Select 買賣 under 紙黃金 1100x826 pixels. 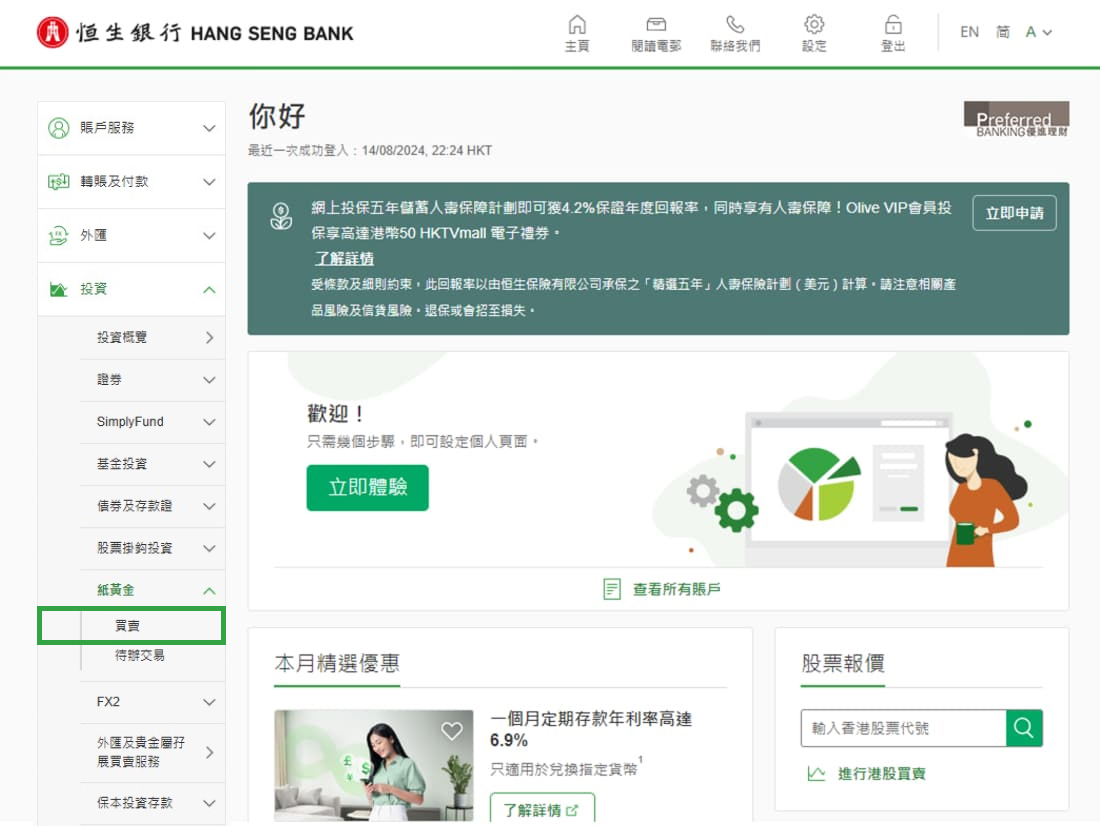point(128,625)
